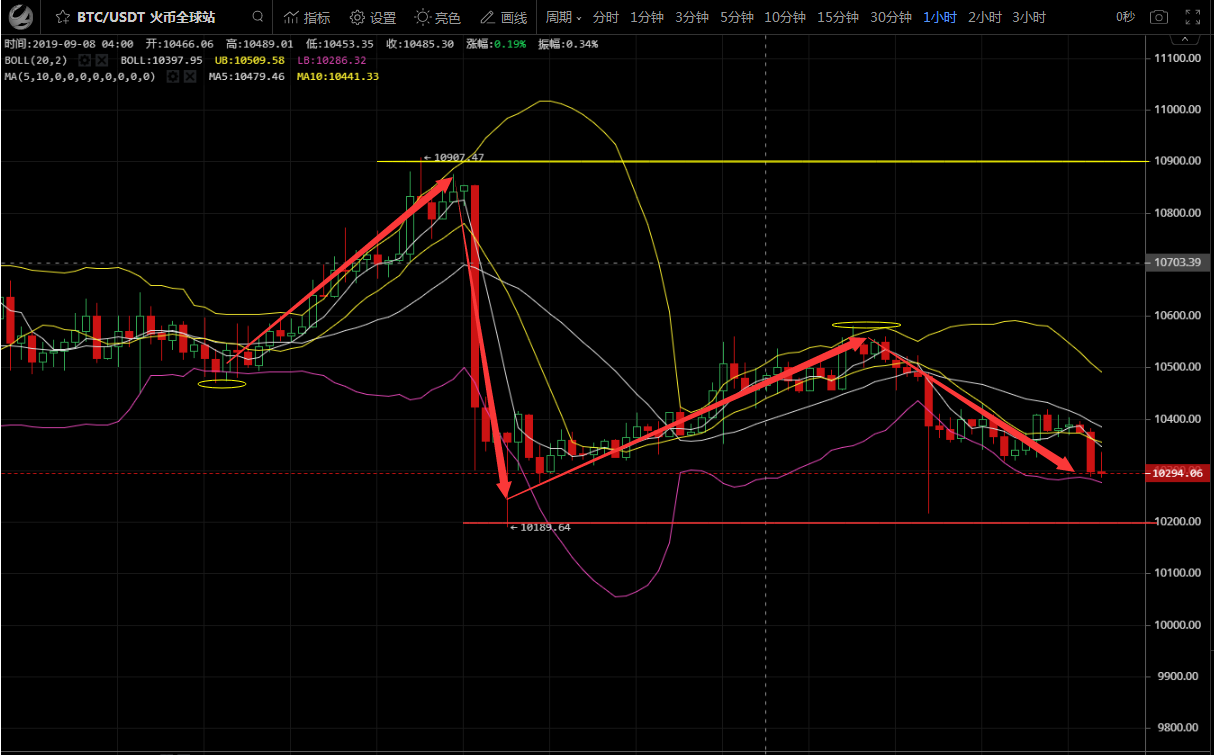Switch to the 3小时 interval
Screen dimensions: 1214x755
tap(1029, 17)
